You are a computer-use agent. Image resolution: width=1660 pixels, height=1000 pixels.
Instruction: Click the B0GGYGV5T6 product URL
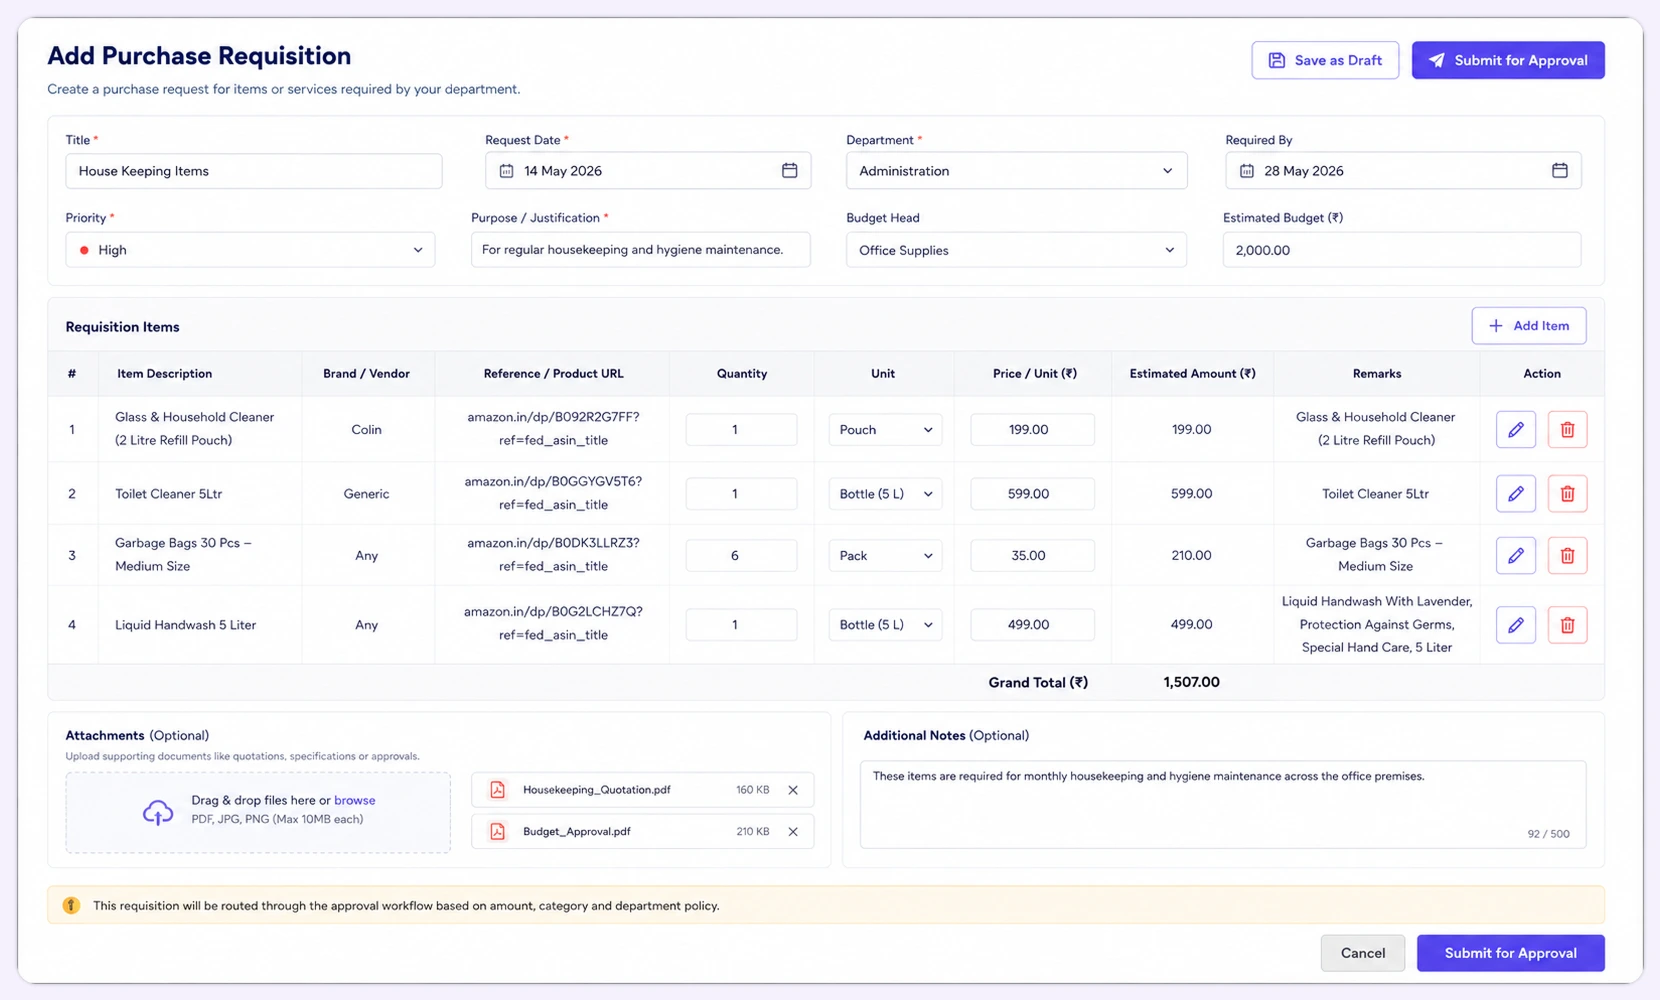coord(553,493)
